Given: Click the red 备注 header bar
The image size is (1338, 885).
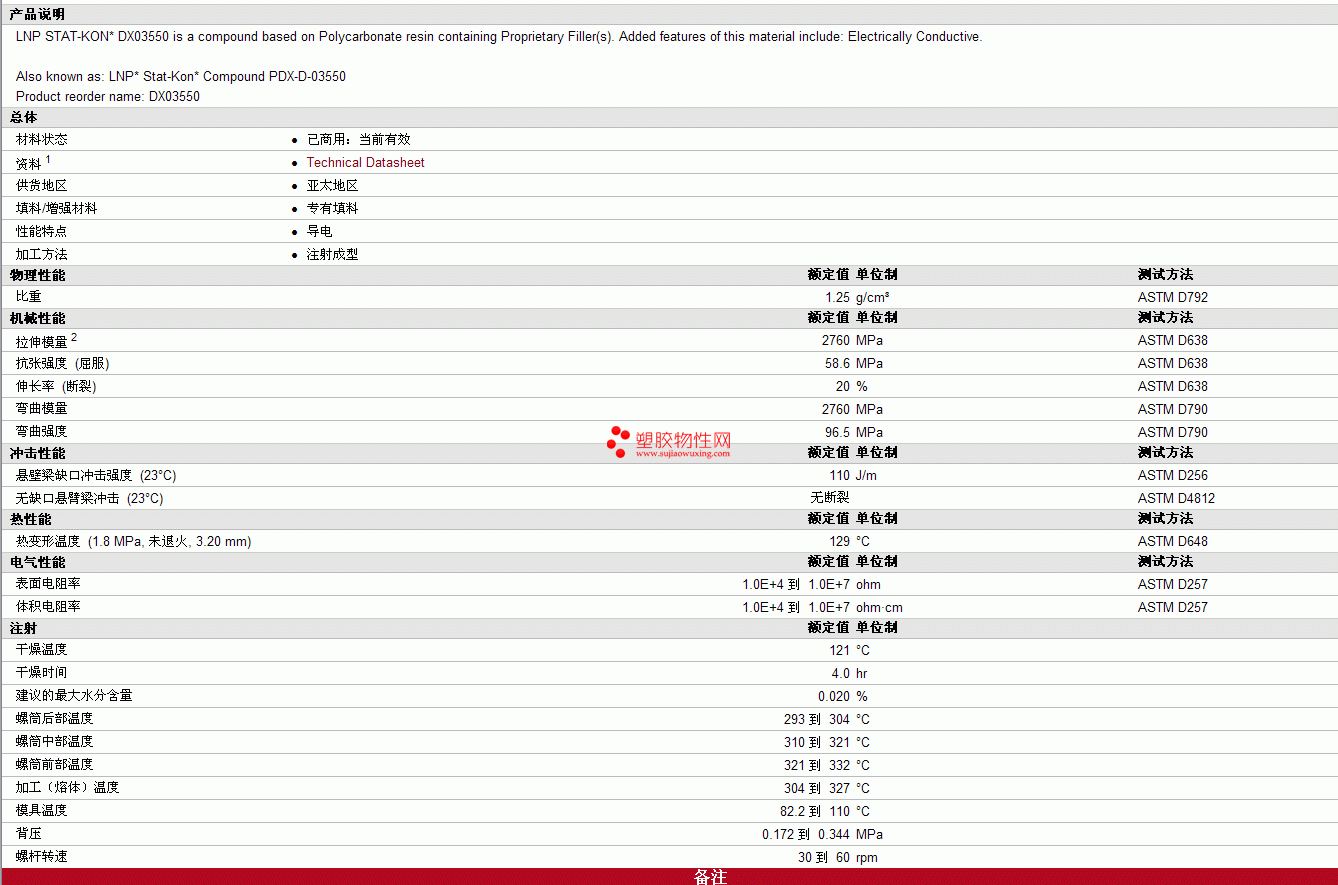Looking at the screenshot, I should coord(669,877).
